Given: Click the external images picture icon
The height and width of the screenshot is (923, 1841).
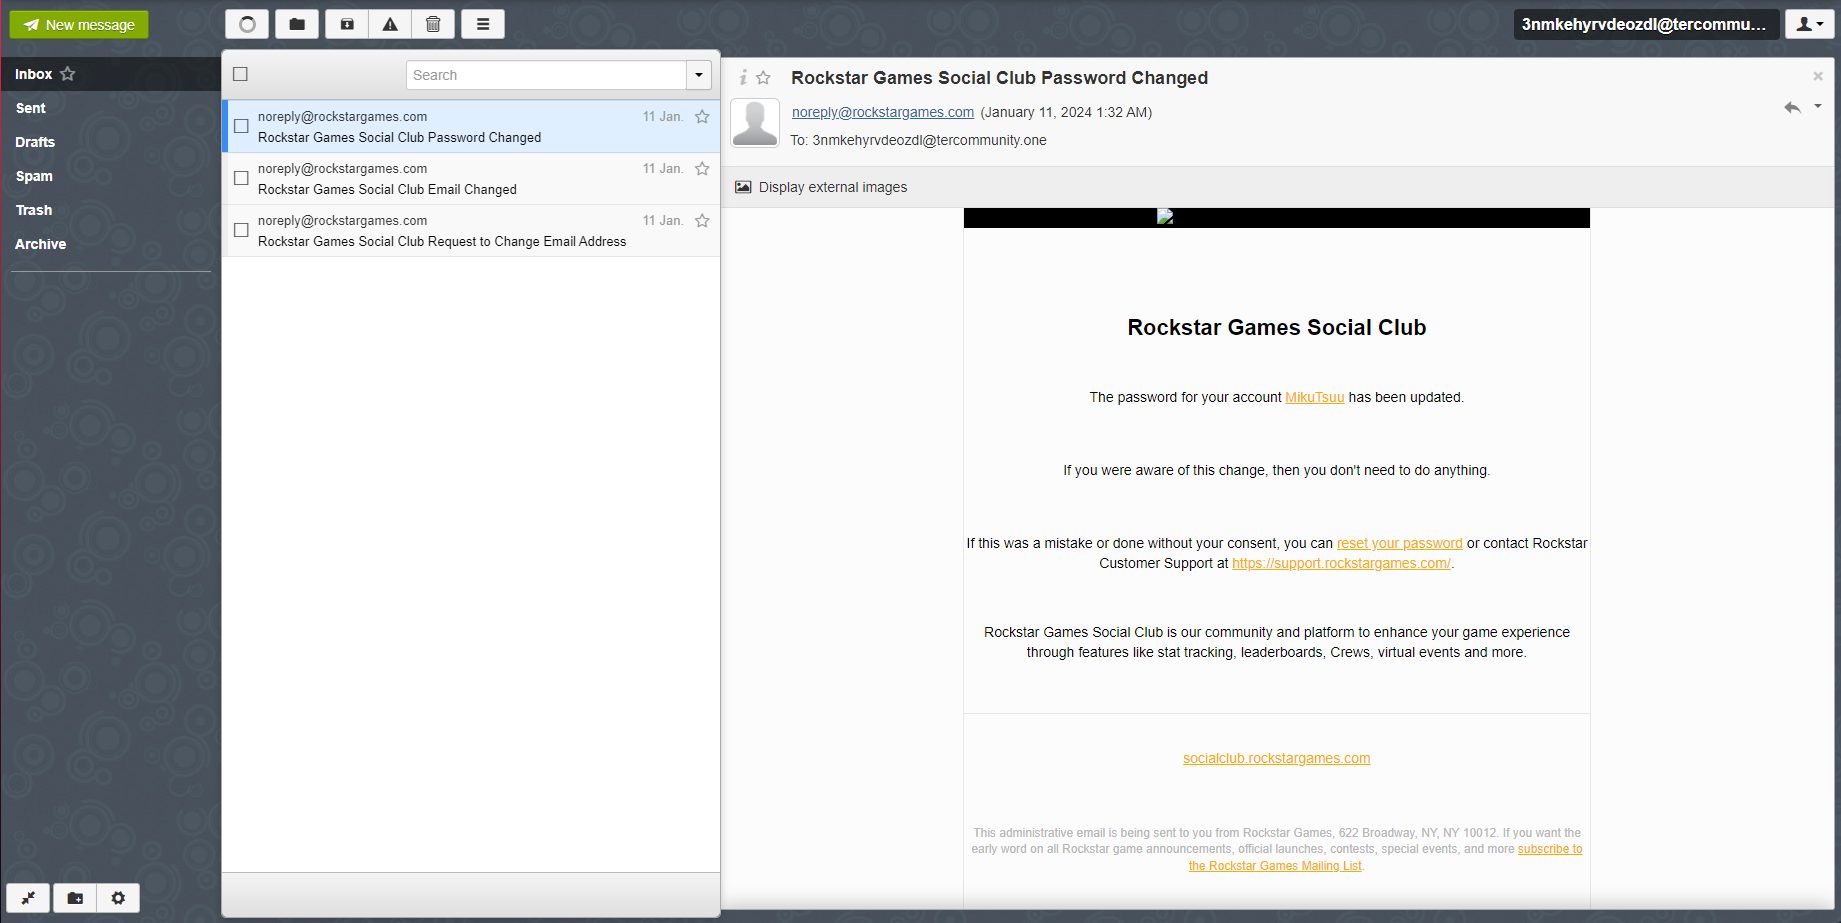Looking at the screenshot, I should pos(743,187).
